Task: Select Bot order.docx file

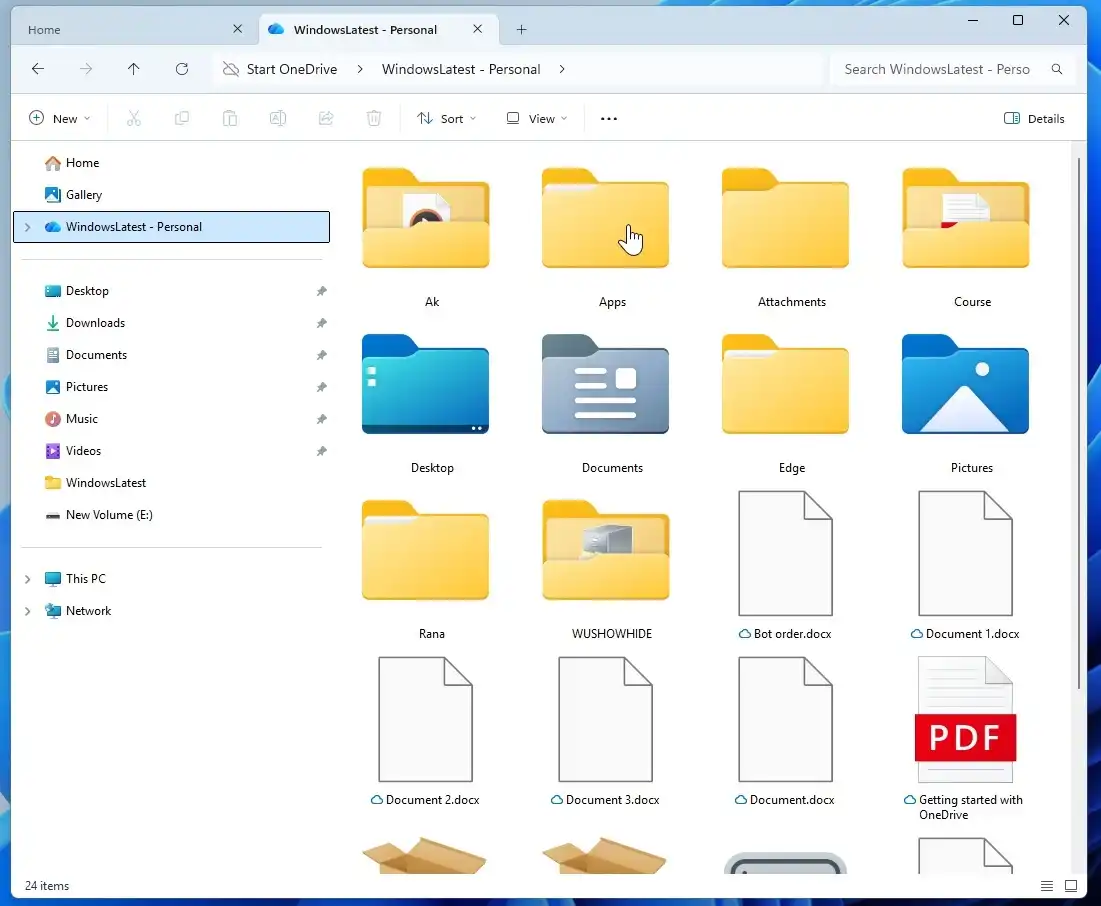Action: click(785, 566)
